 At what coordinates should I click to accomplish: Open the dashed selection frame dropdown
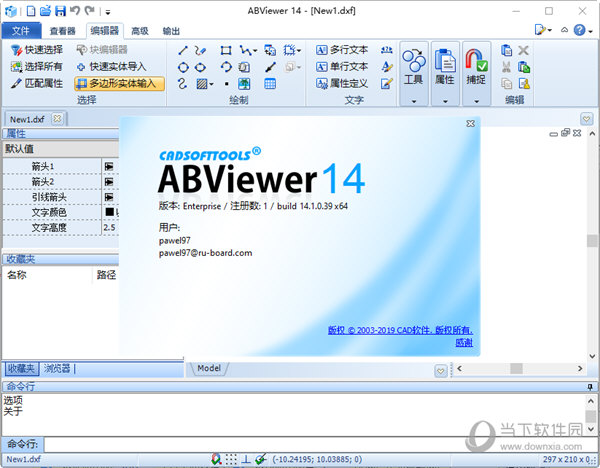299,51
